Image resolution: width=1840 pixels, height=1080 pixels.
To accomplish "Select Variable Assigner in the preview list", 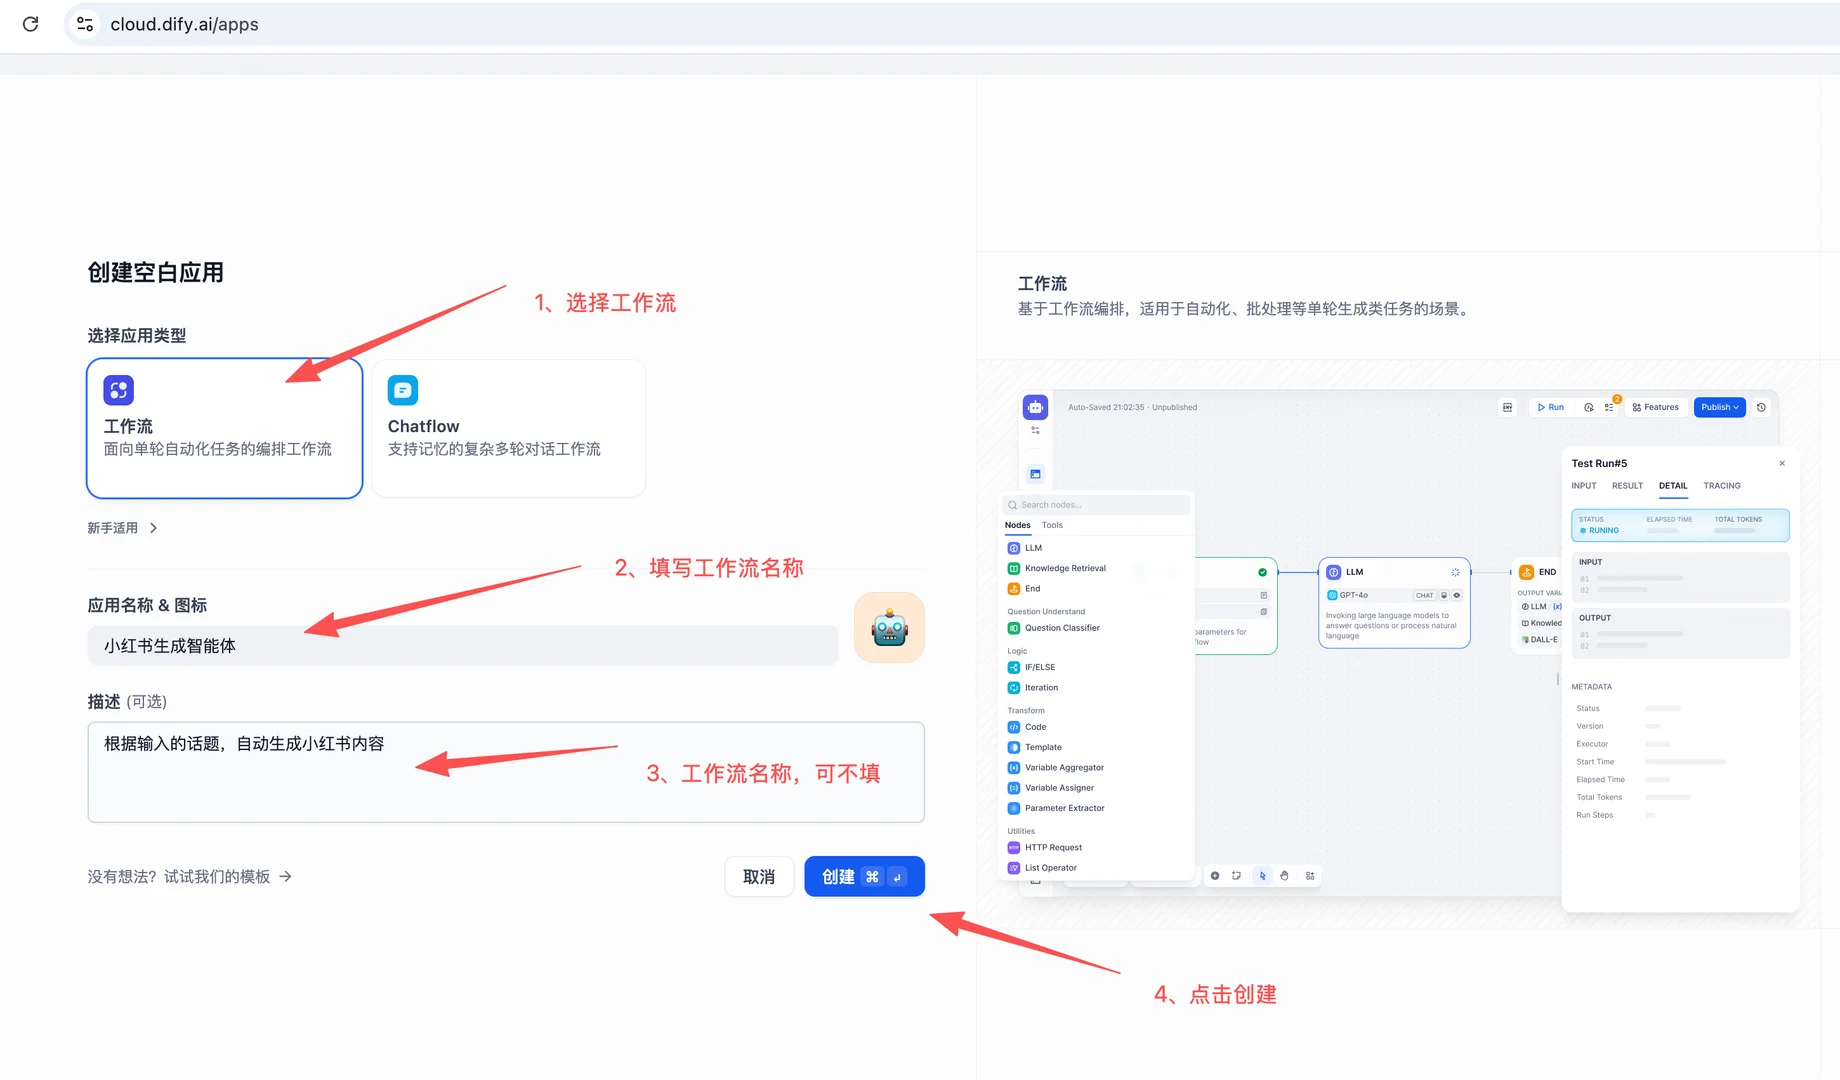I will click(1051, 787).
